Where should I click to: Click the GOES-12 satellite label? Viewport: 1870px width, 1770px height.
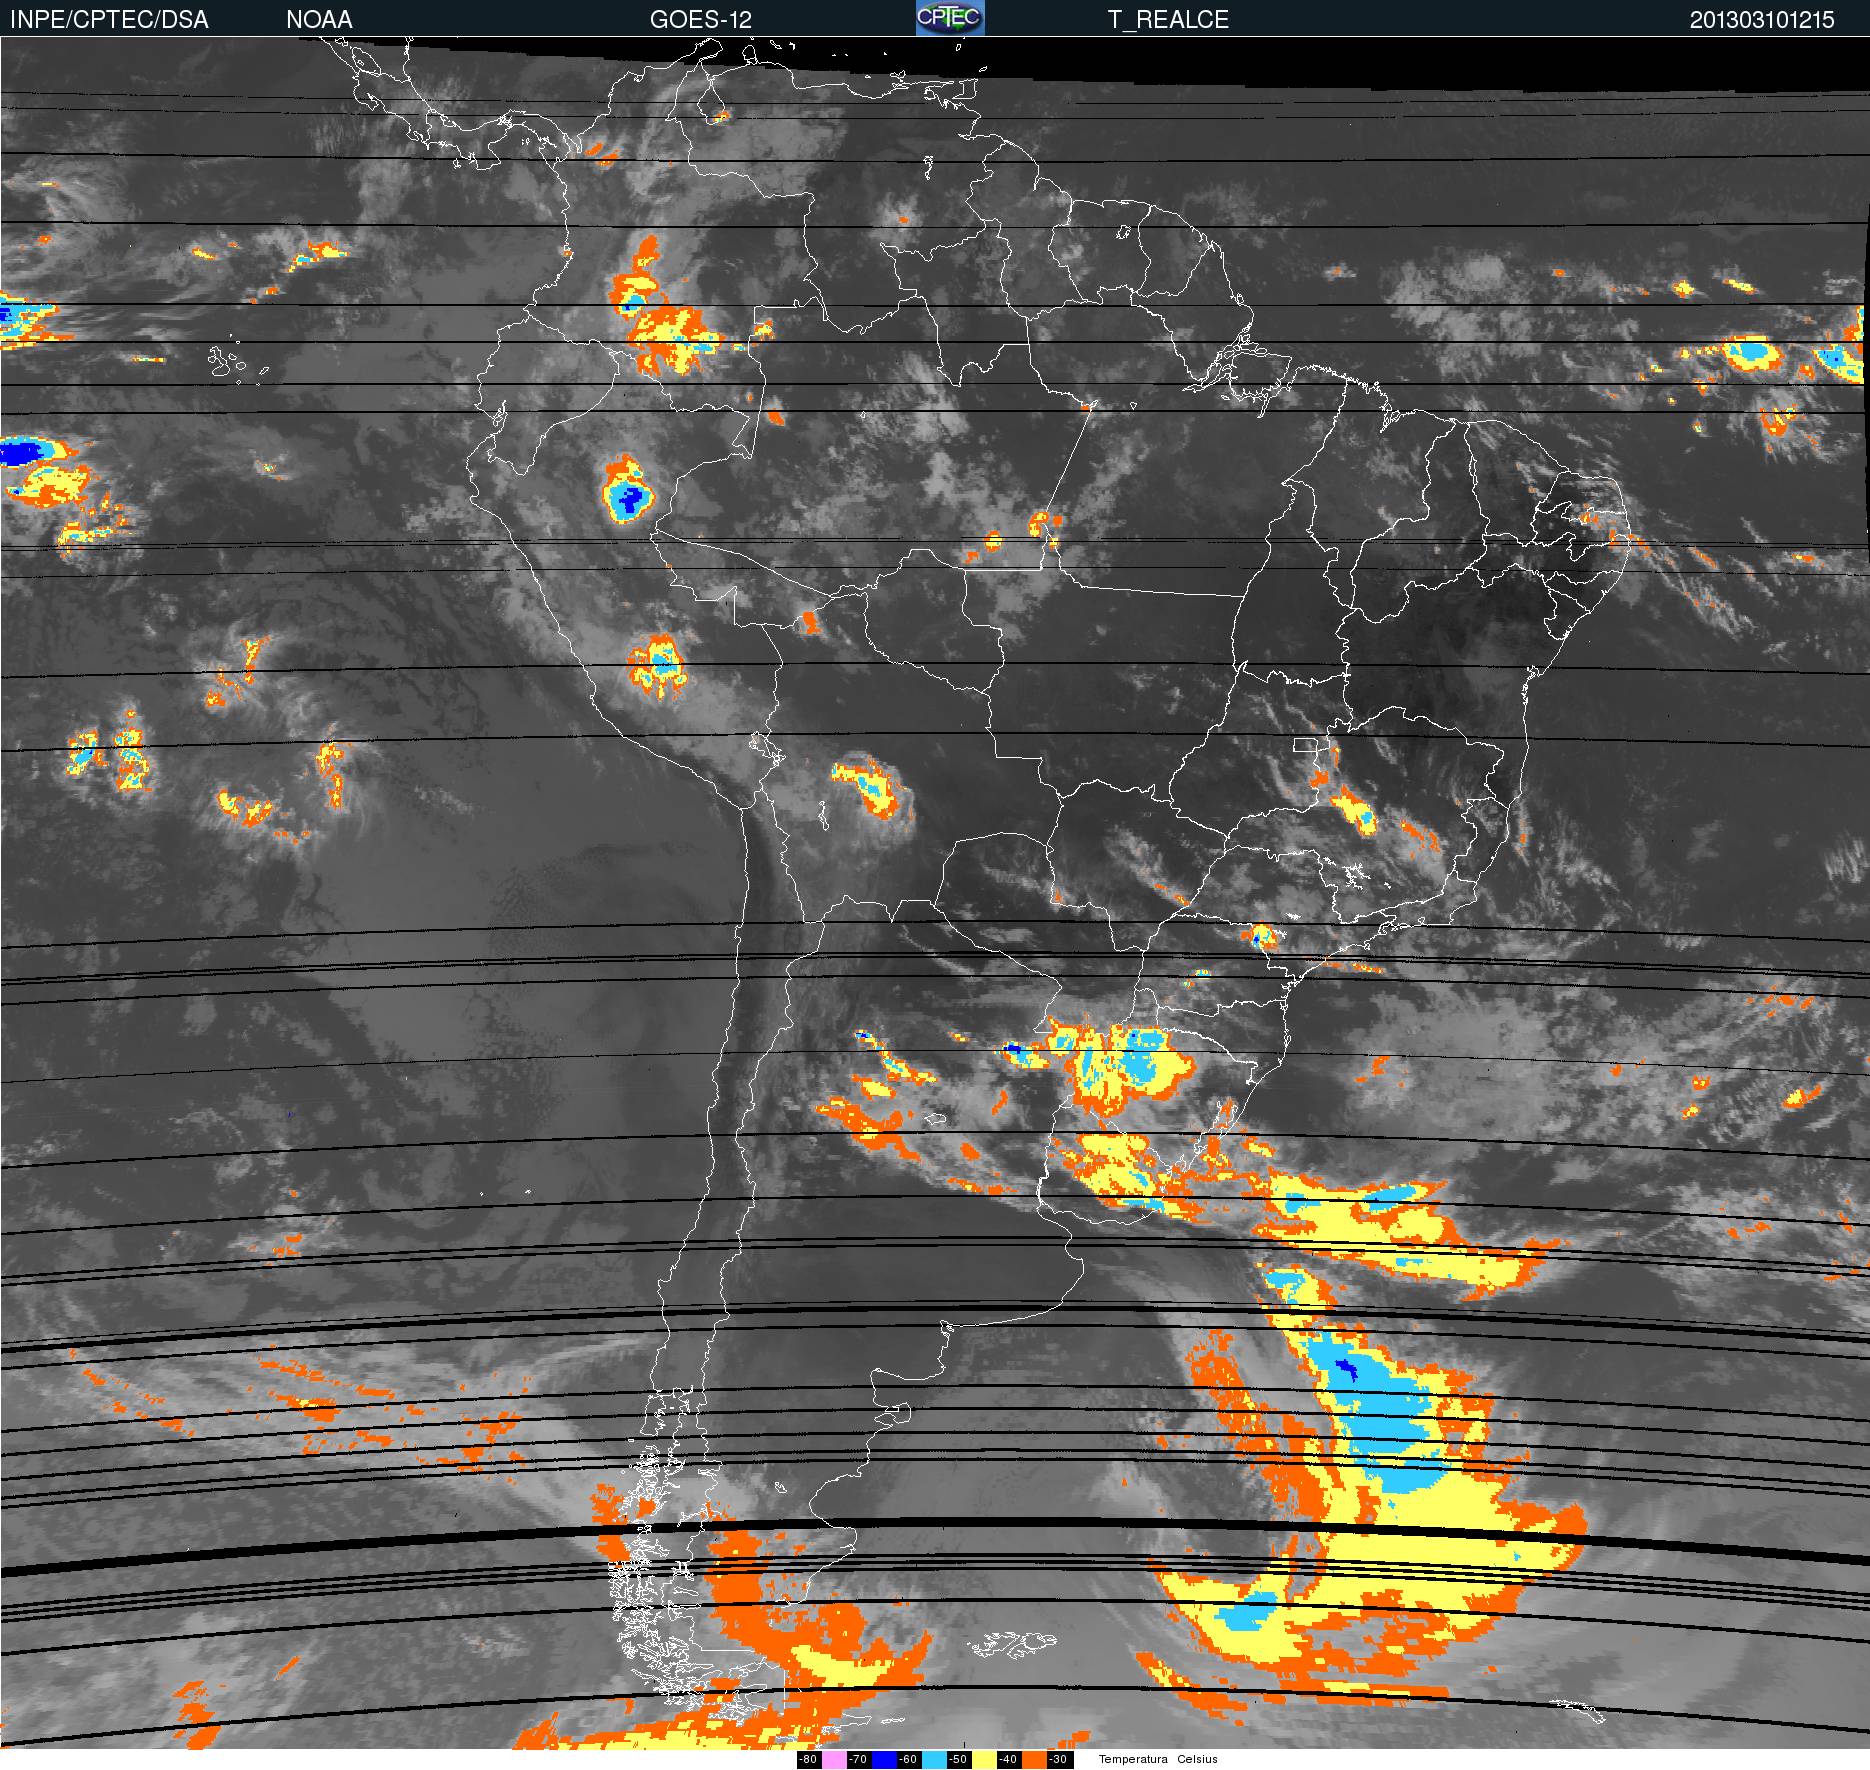point(700,20)
